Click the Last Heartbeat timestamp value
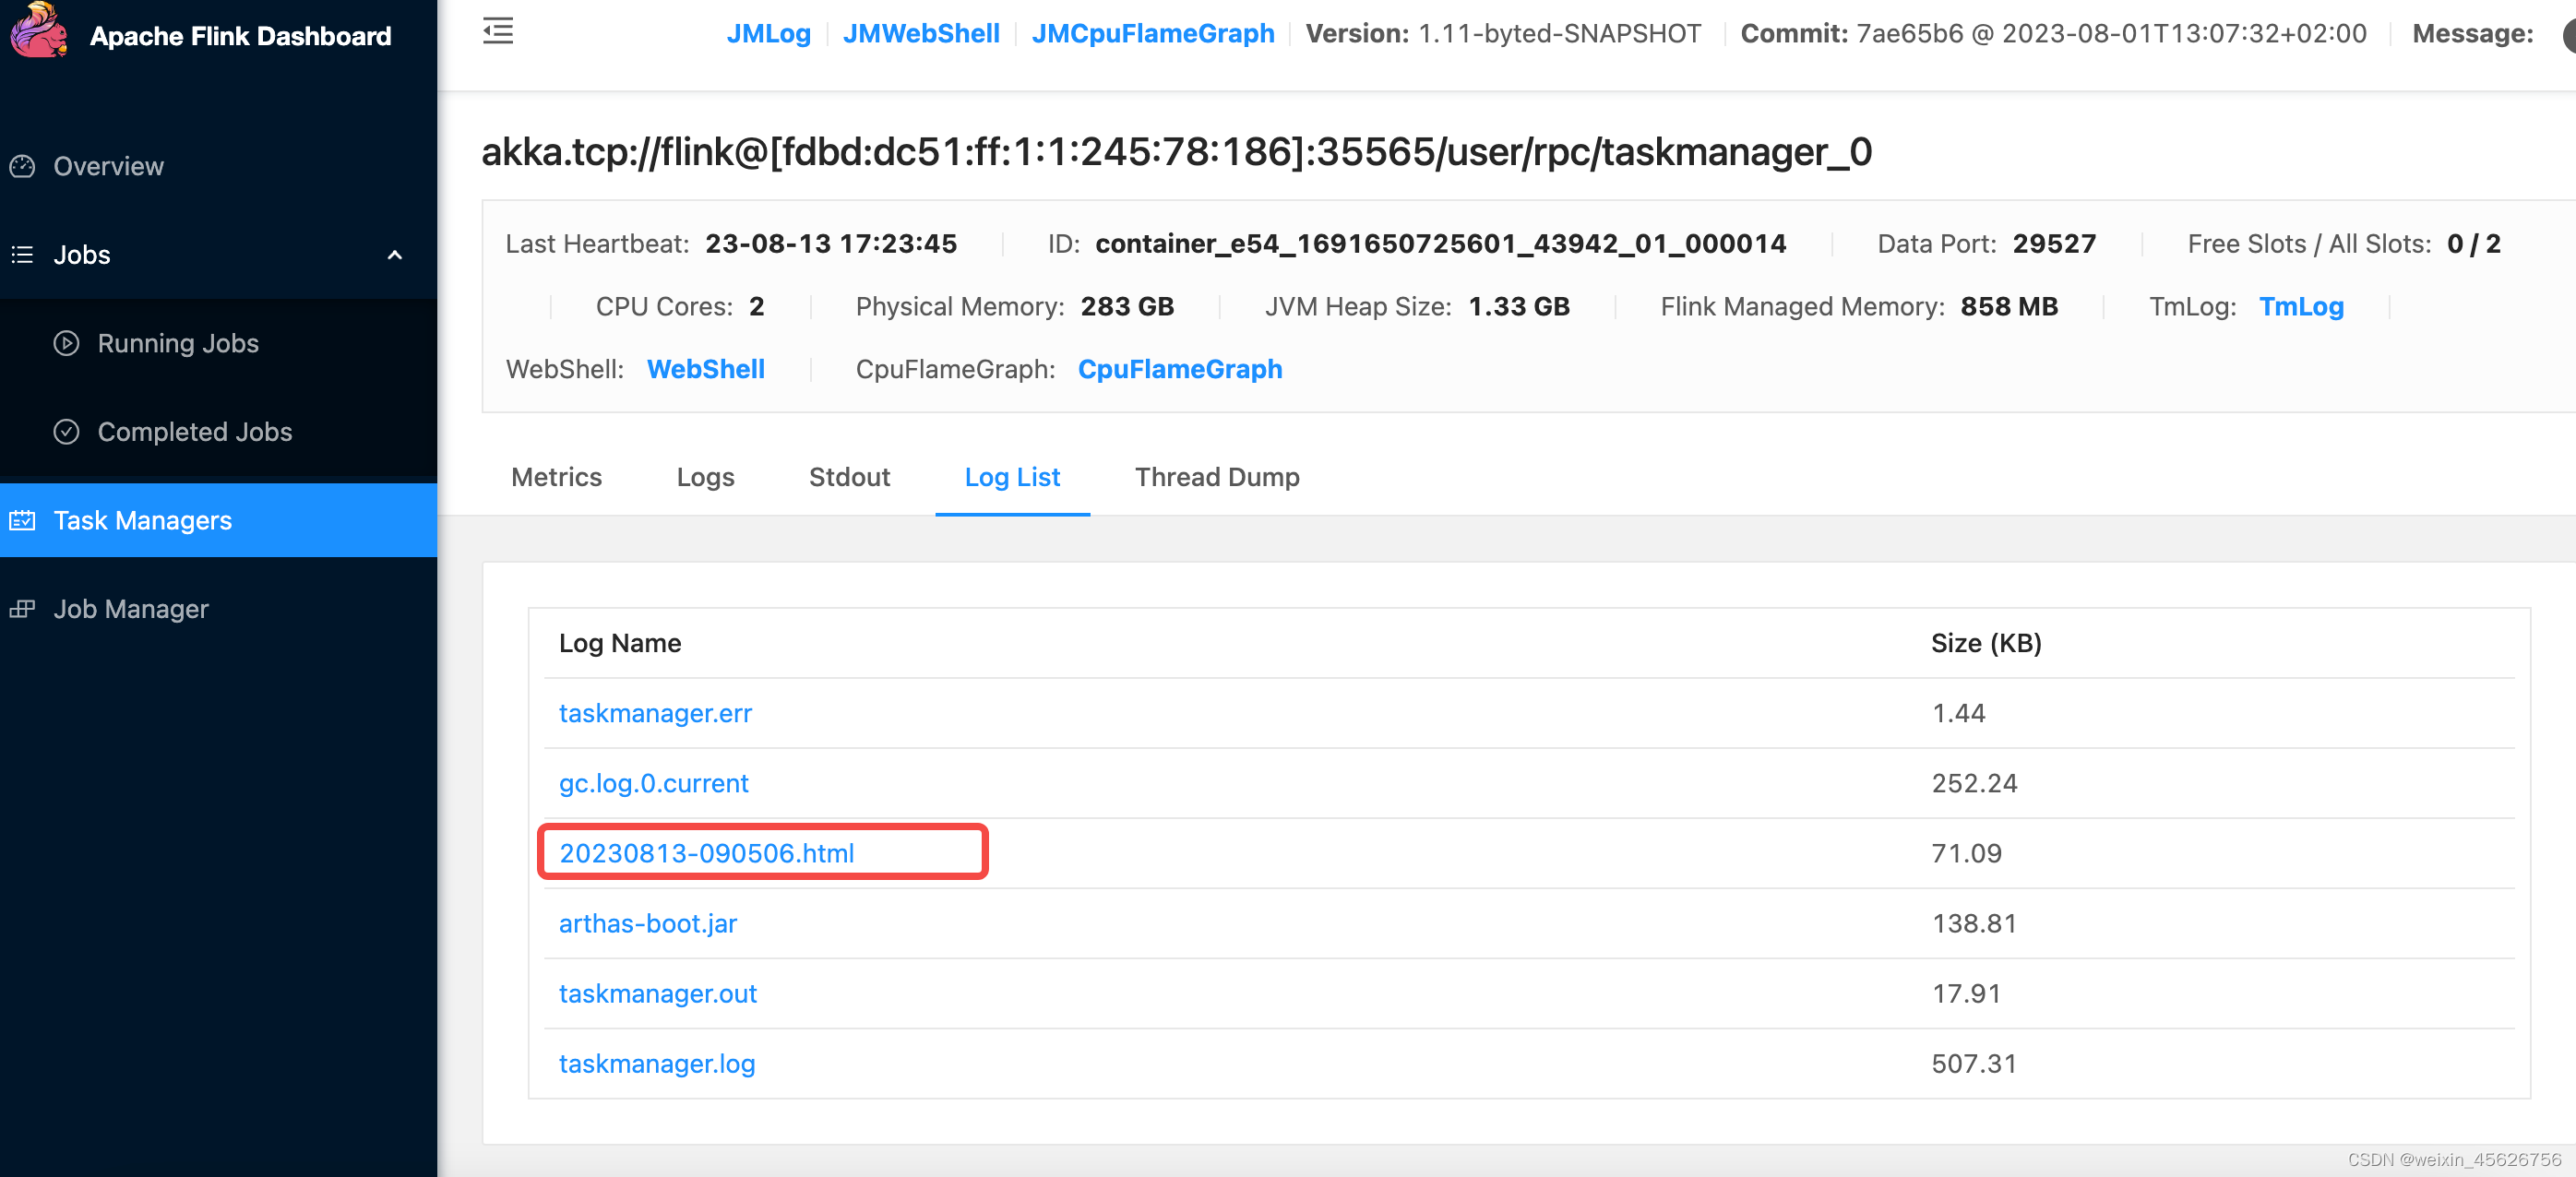 click(830, 244)
